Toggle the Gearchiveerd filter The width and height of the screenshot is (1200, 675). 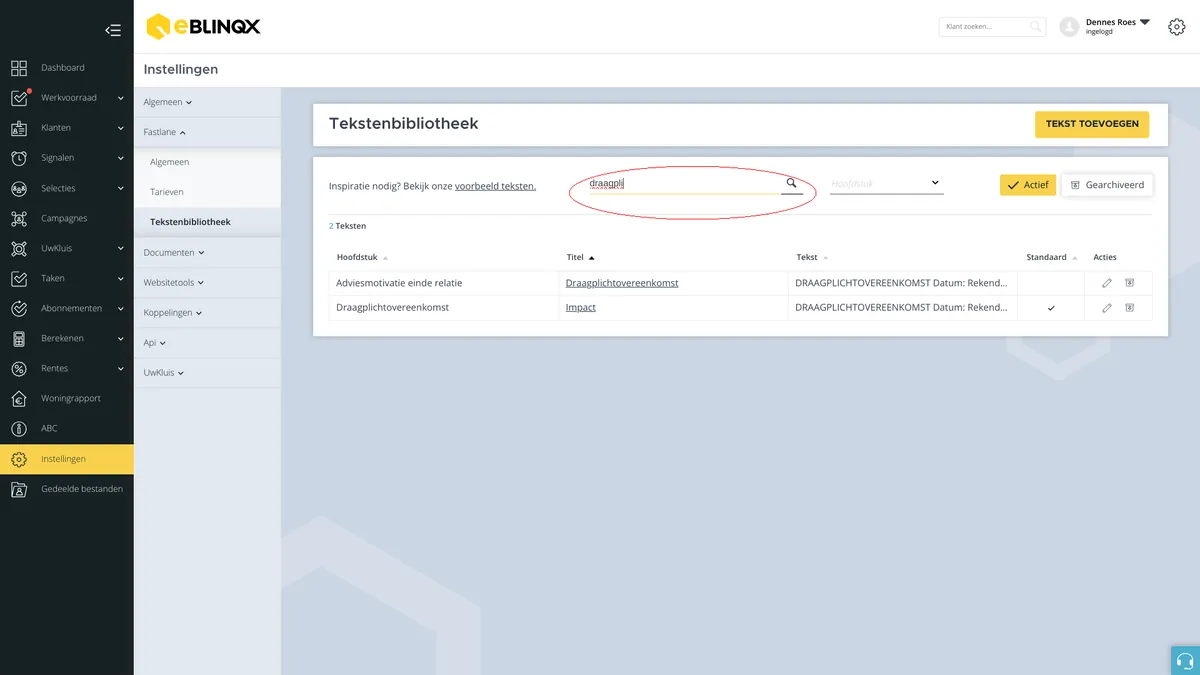click(x=1107, y=185)
